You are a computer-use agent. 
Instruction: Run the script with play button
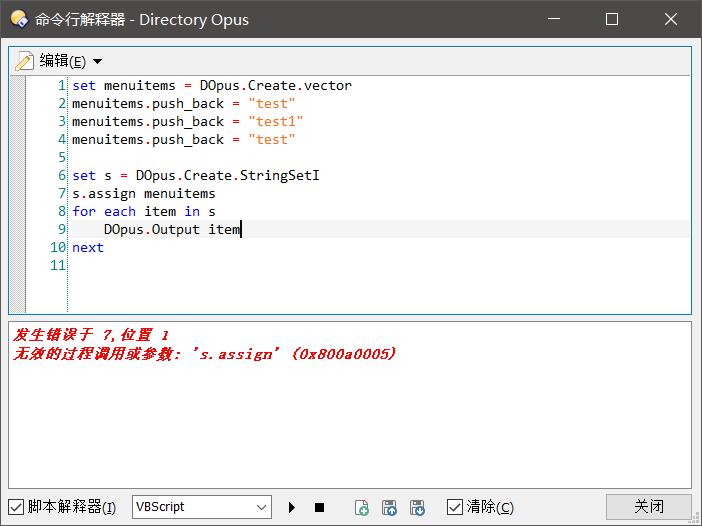click(x=292, y=507)
